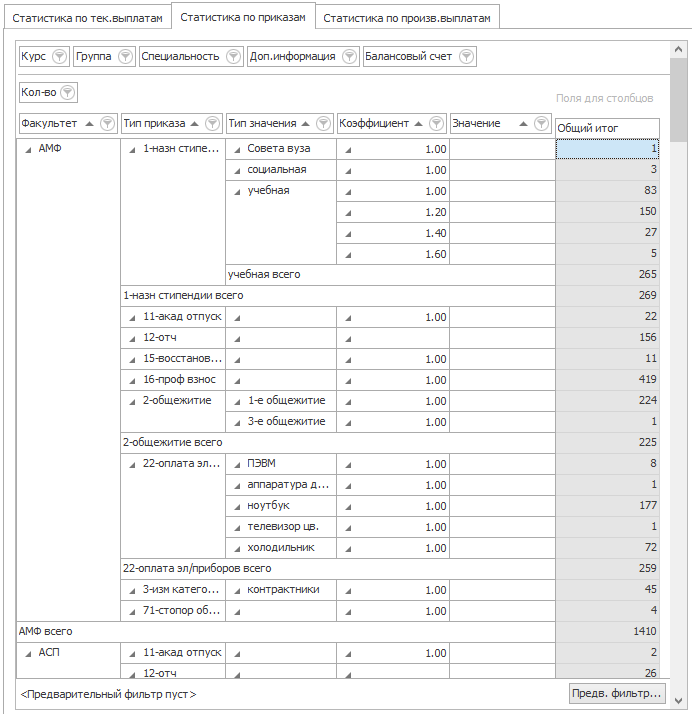Click the Группа field button
Image resolution: width=692 pixels, height=714 pixels.
pyautogui.click(x=104, y=56)
